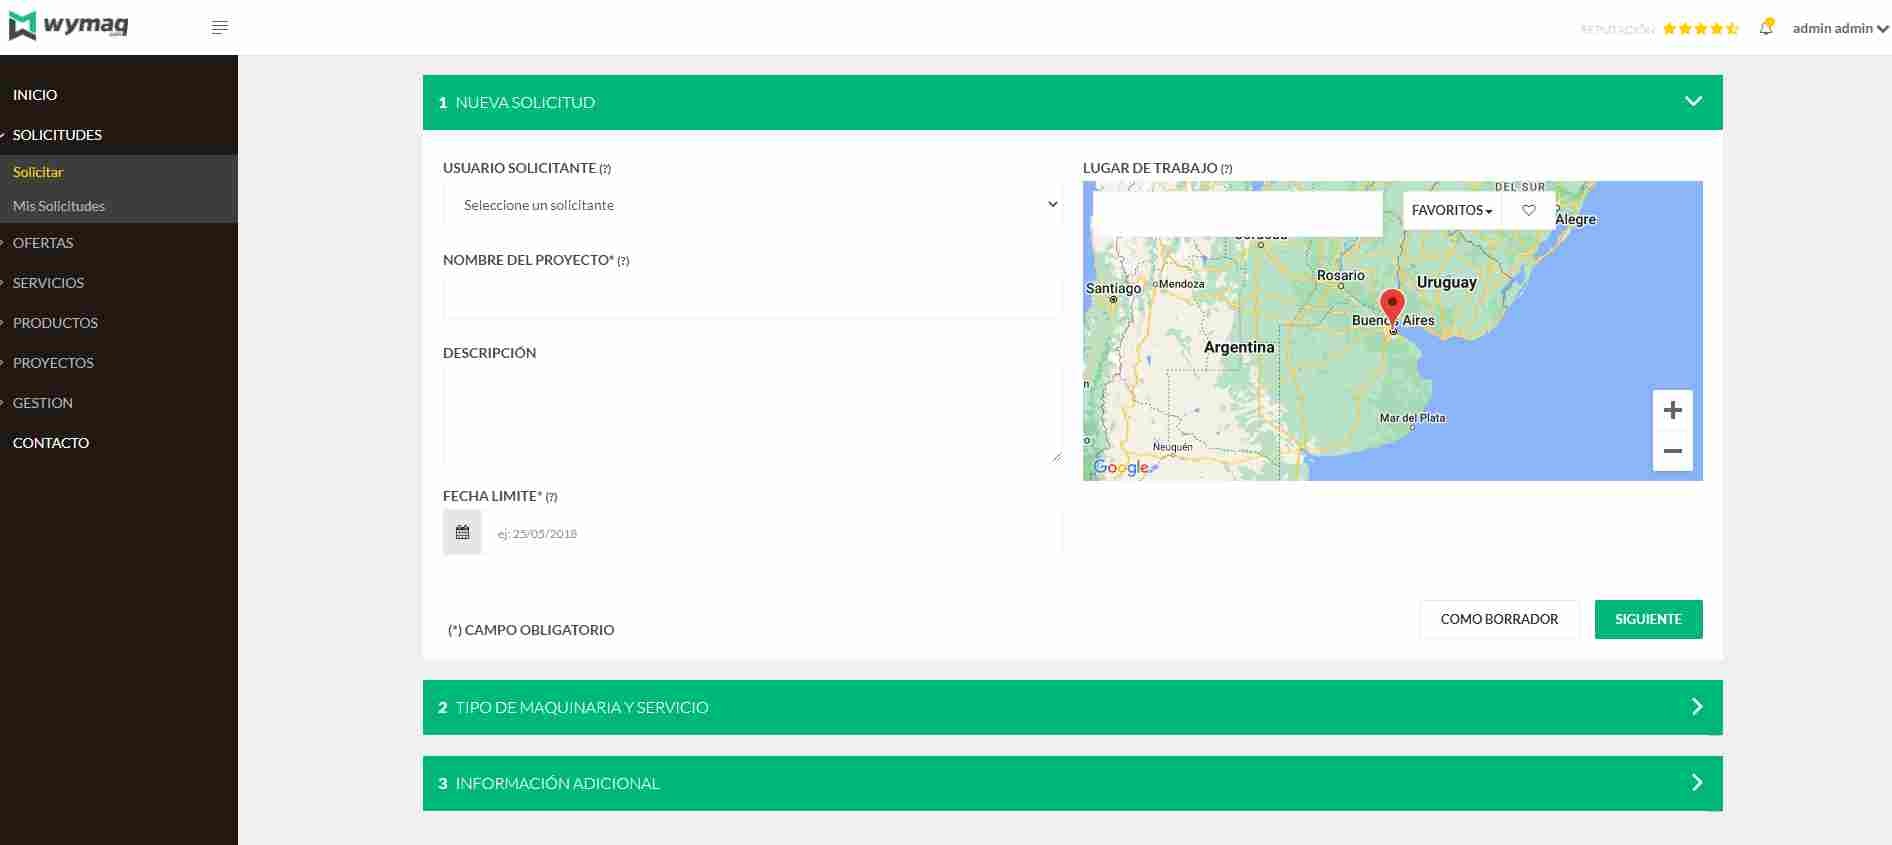Zoom in the map with plus button
Viewport: 1892px width, 845px height.
(x=1672, y=410)
